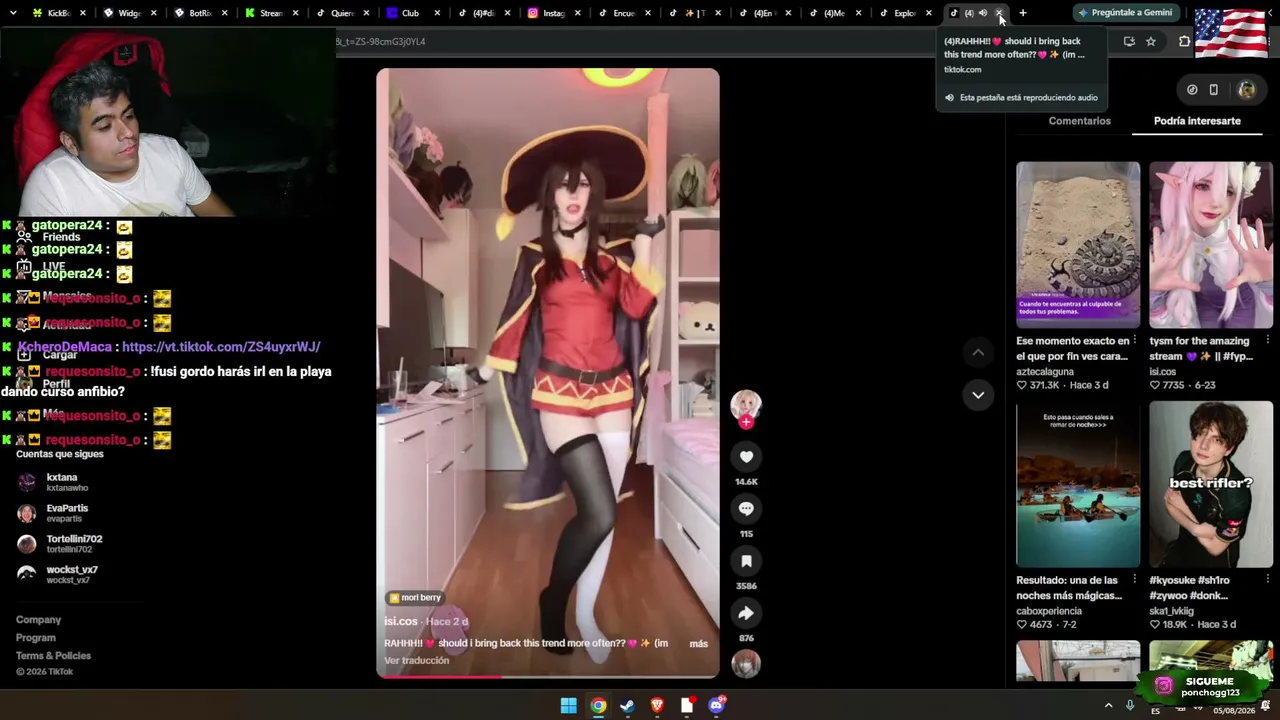Image resolution: width=1280 pixels, height=720 pixels.
Task: Open the Terms & Policies footer link
Action: 53,656
